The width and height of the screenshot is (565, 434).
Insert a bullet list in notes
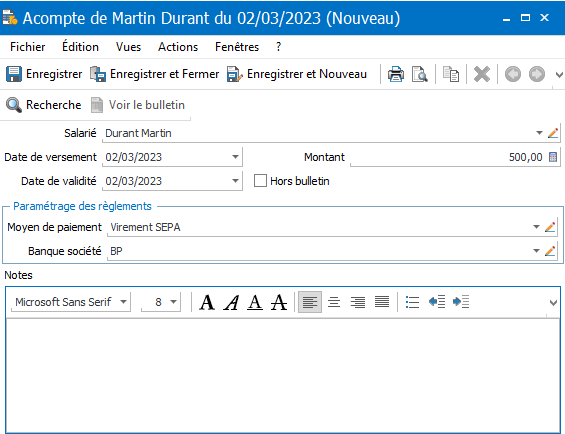(x=412, y=302)
